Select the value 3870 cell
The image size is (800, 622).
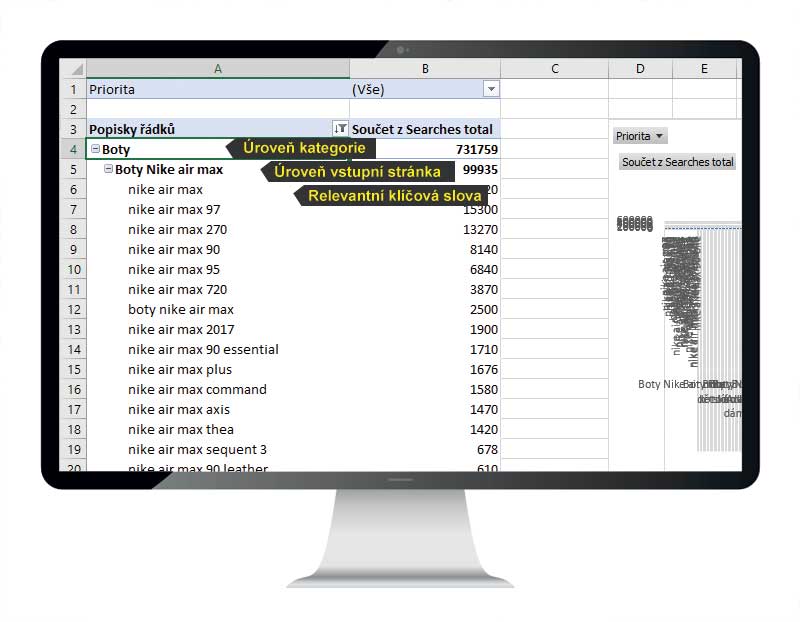(425, 289)
